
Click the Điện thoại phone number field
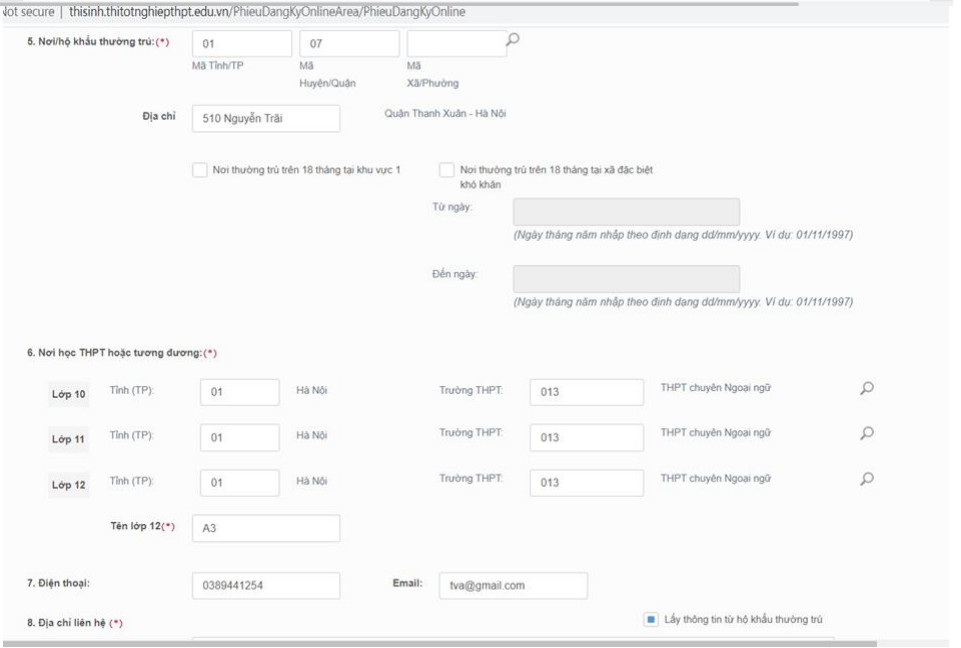click(265, 586)
